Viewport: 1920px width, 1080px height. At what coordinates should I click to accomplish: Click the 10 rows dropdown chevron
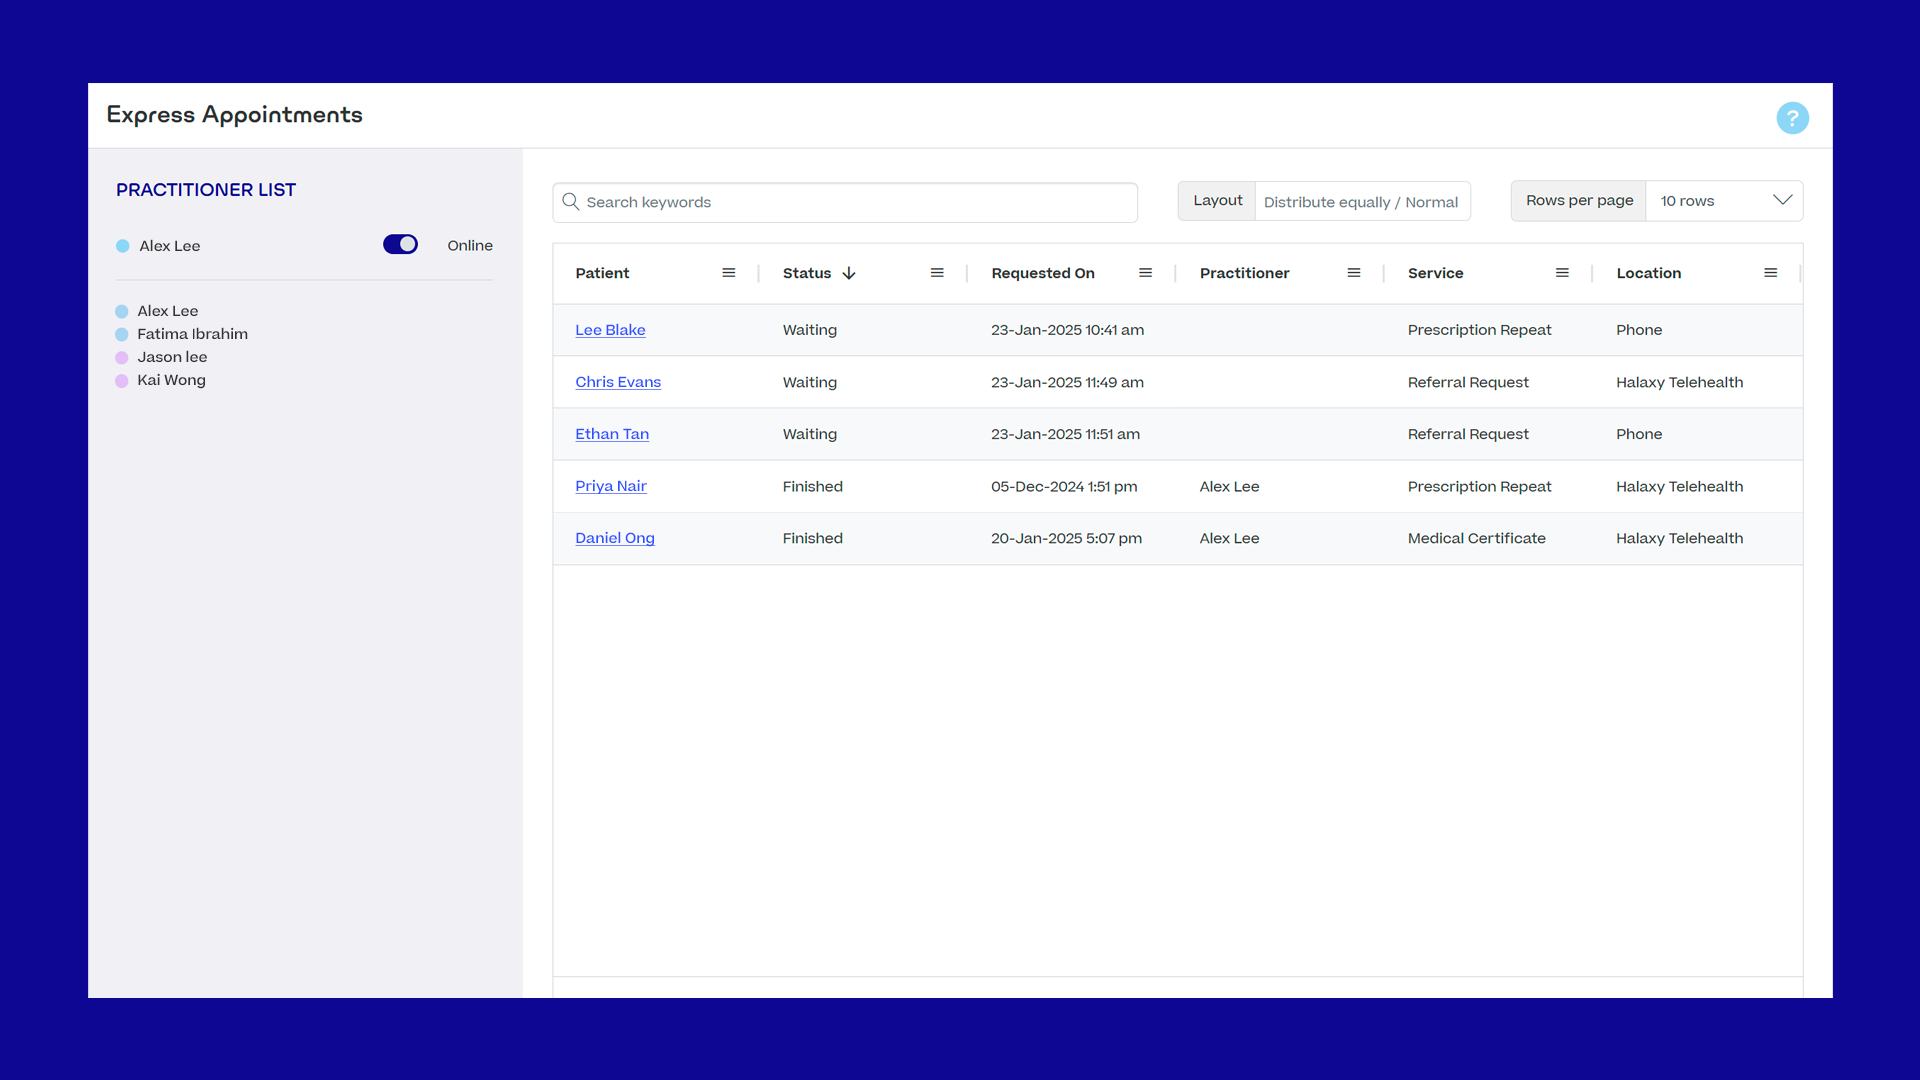click(x=1782, y=200)
